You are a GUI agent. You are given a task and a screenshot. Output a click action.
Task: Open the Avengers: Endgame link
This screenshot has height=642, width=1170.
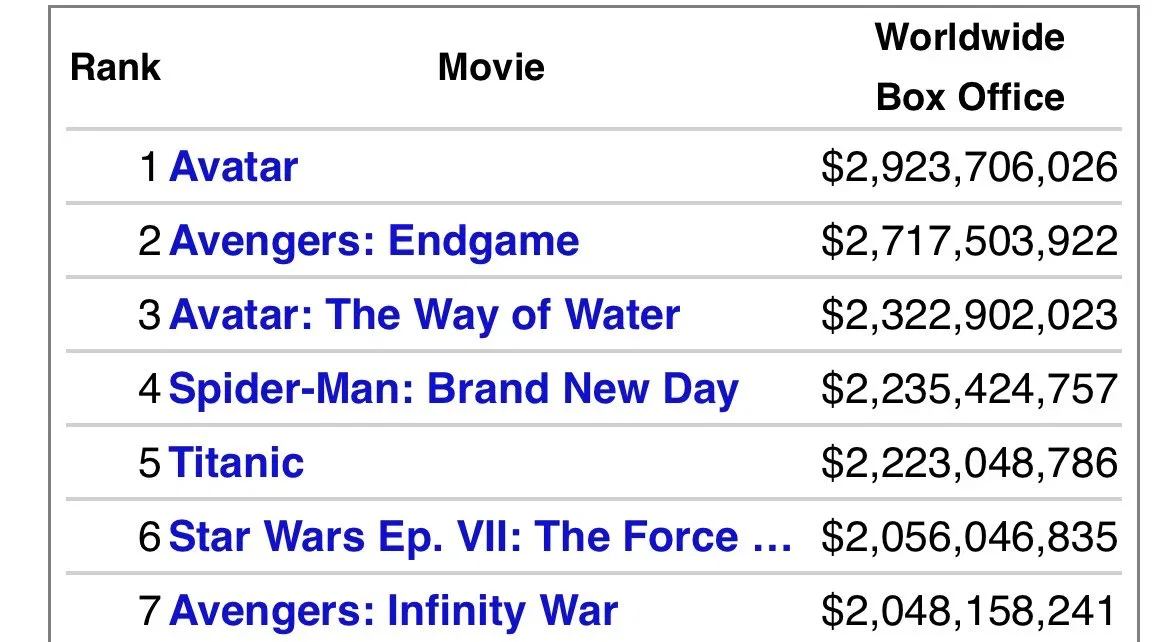click(374, 240)
